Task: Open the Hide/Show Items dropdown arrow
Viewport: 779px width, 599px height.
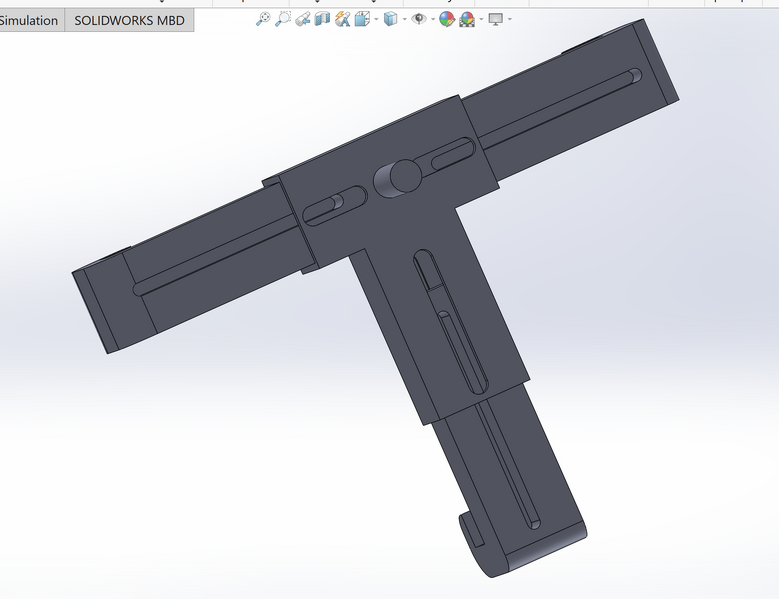Action: (x=431, y=19)
